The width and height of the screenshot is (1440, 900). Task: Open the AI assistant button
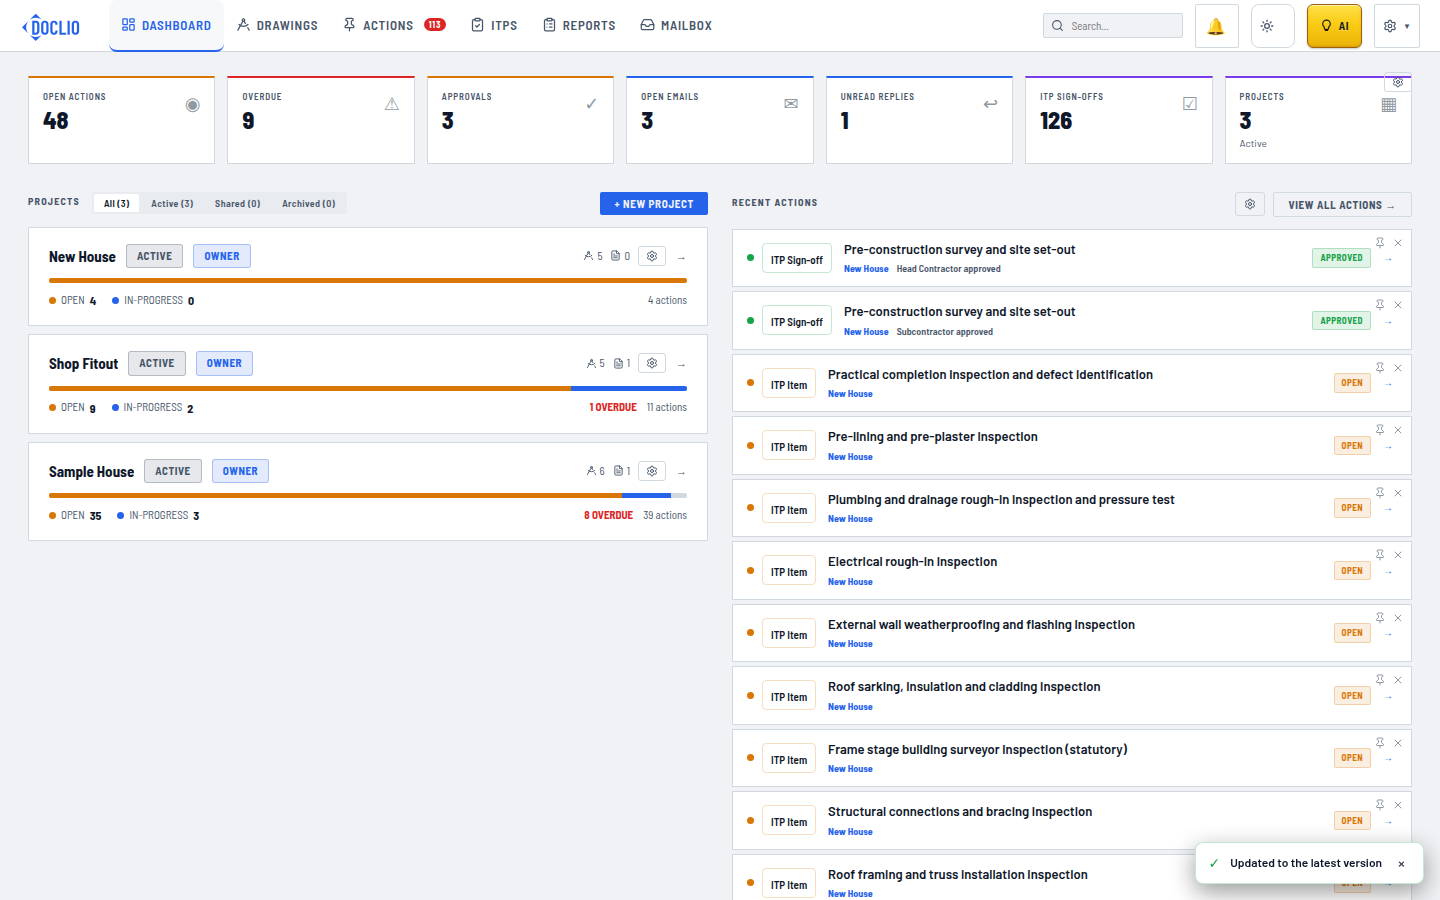(1334, 26)
